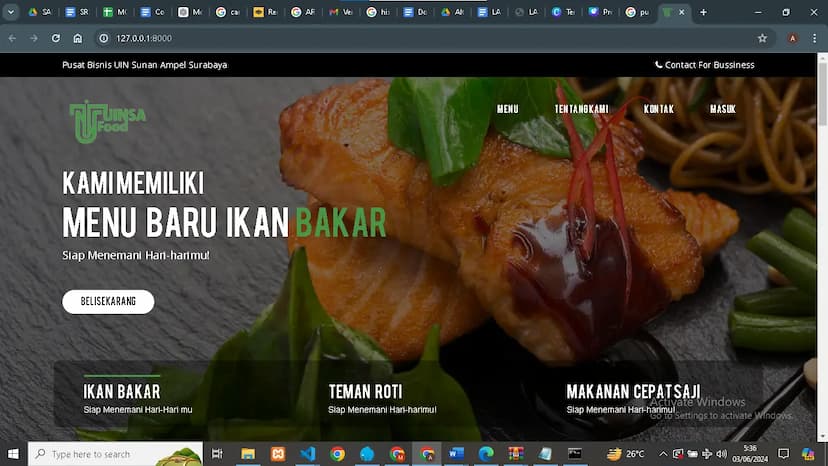
Task: Switch to the Google tab labeled hi
Action: [x=378, y=12]
